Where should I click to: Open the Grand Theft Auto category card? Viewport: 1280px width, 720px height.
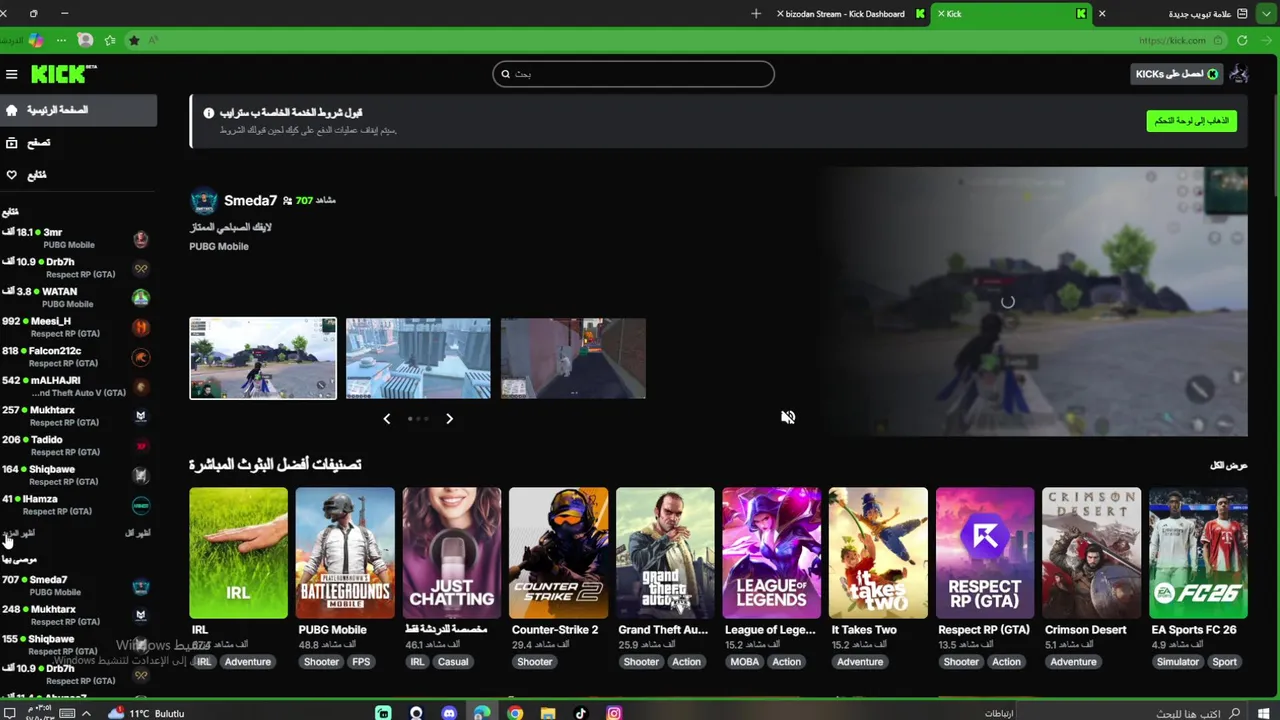(x=665, y=553)
